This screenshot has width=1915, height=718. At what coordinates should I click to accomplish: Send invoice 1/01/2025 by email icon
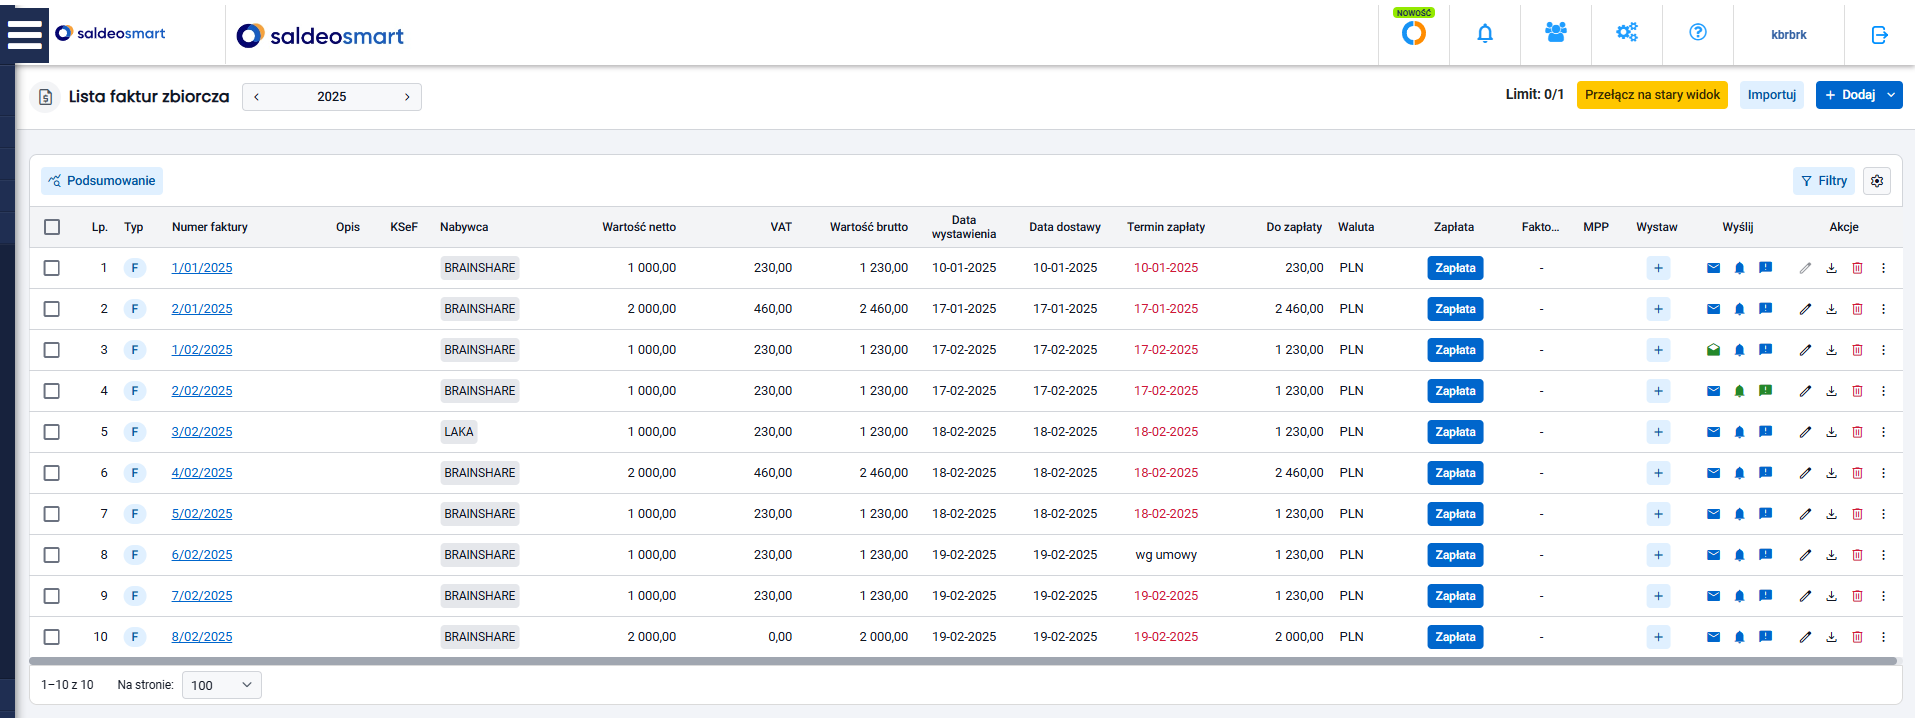[x=1713, y=268]
